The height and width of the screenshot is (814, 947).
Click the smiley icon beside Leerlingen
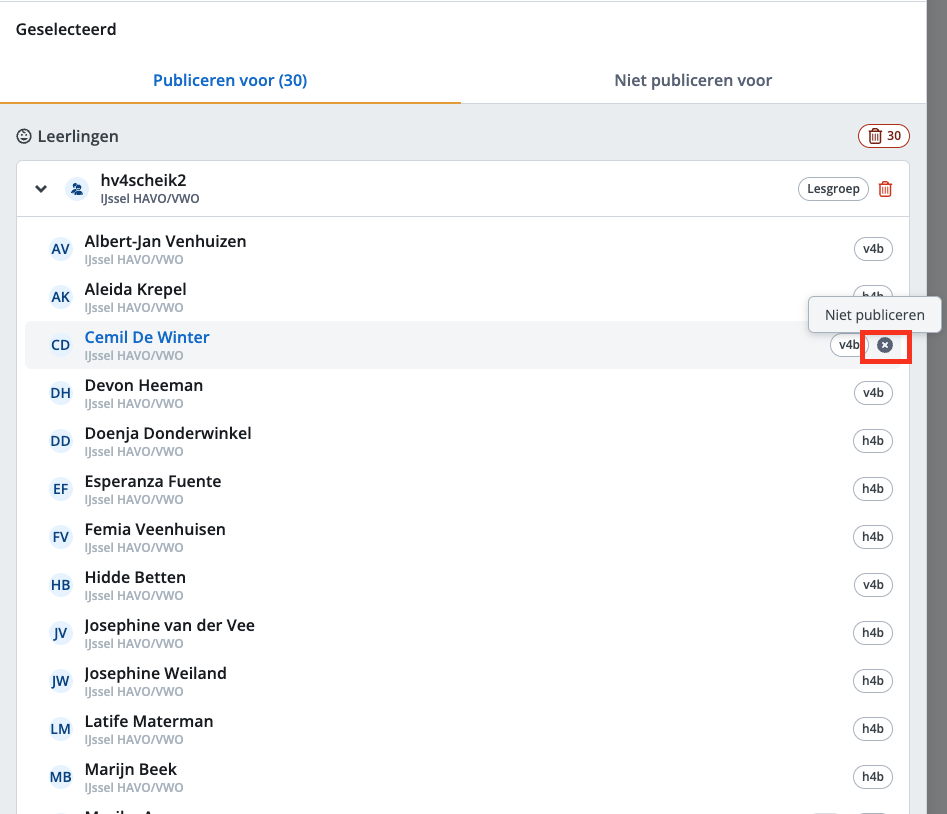pyautogui.click(x=24, y=136)
